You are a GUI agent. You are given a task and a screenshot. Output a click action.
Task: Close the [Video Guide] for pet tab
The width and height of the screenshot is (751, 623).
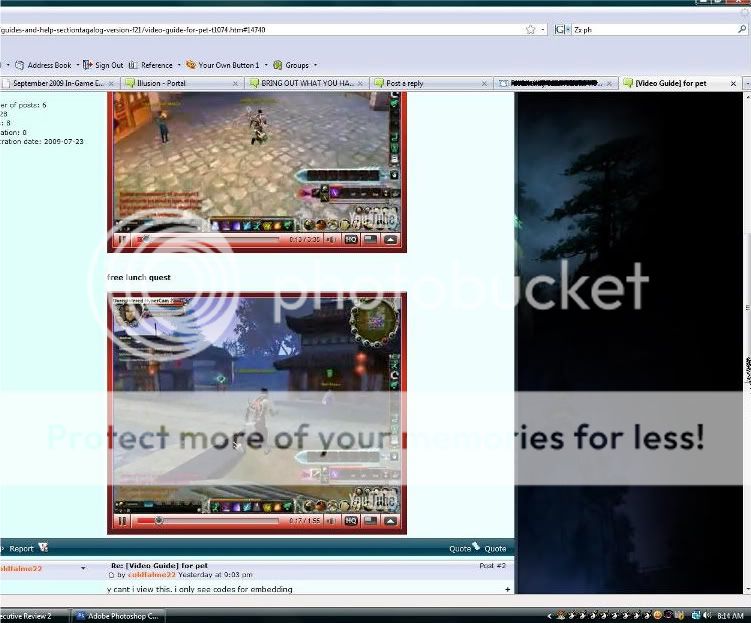(733, 84)
